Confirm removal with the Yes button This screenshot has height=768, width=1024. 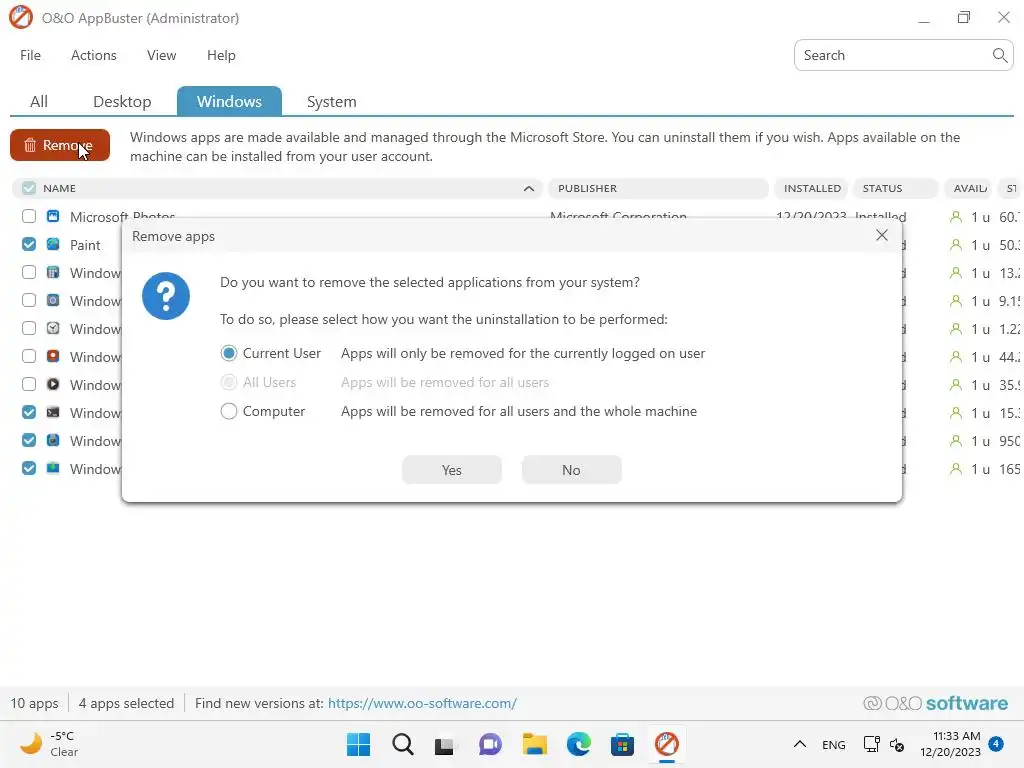click(452, 470)
